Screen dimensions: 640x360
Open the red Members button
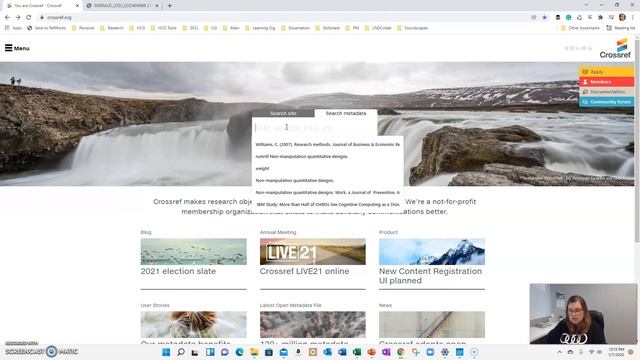[607, 82]
